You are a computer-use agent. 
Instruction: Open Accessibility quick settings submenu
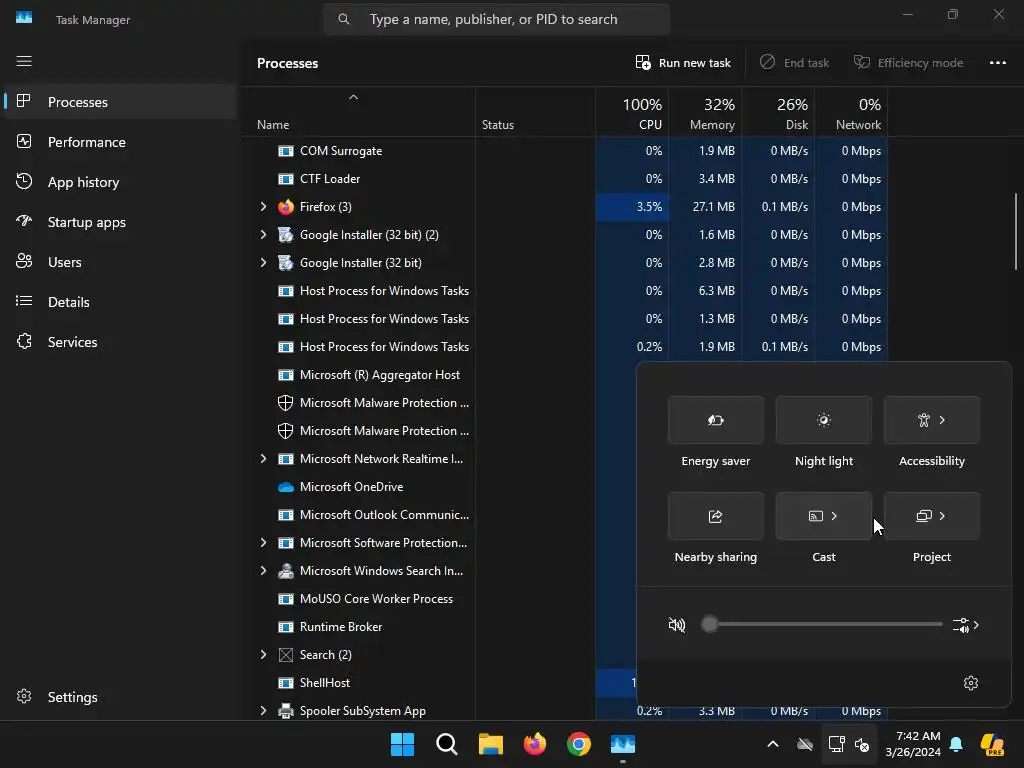(932, 420)
